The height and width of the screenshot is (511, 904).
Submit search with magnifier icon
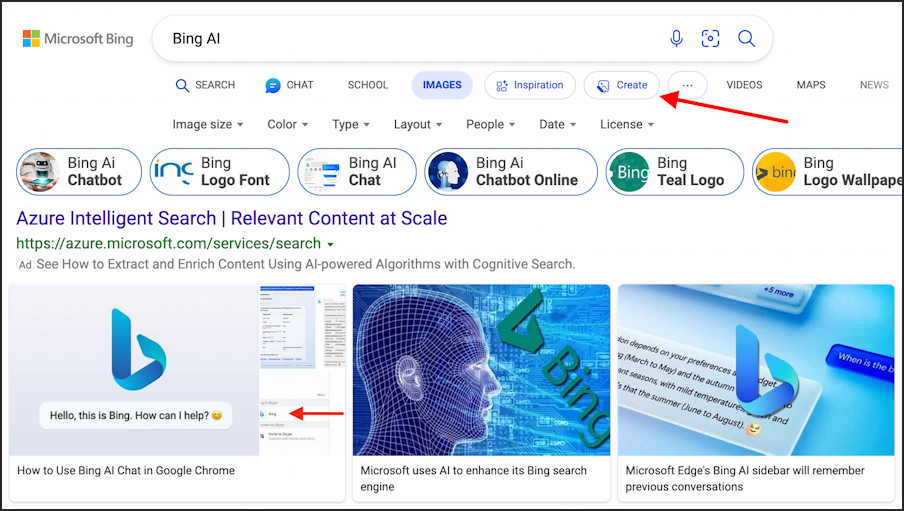(x=747, y=39)
